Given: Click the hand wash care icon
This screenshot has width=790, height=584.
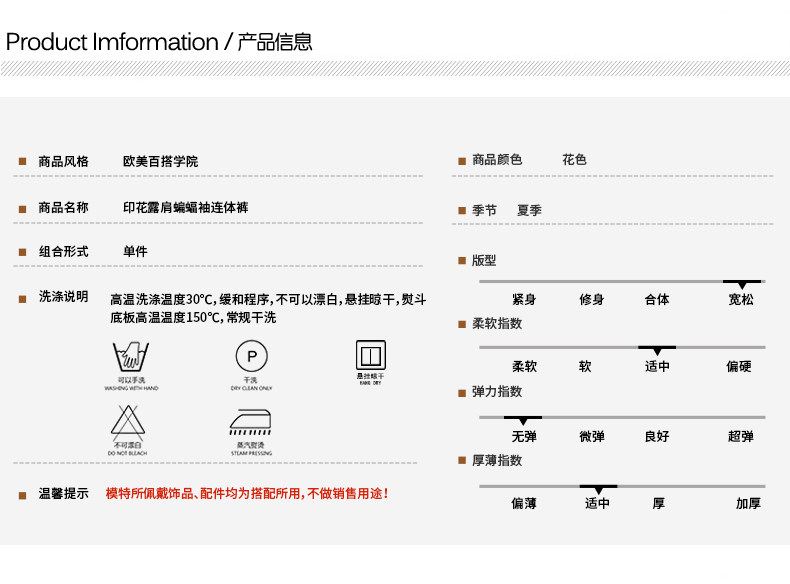Looking at the screenshot, I should (130, 356).
